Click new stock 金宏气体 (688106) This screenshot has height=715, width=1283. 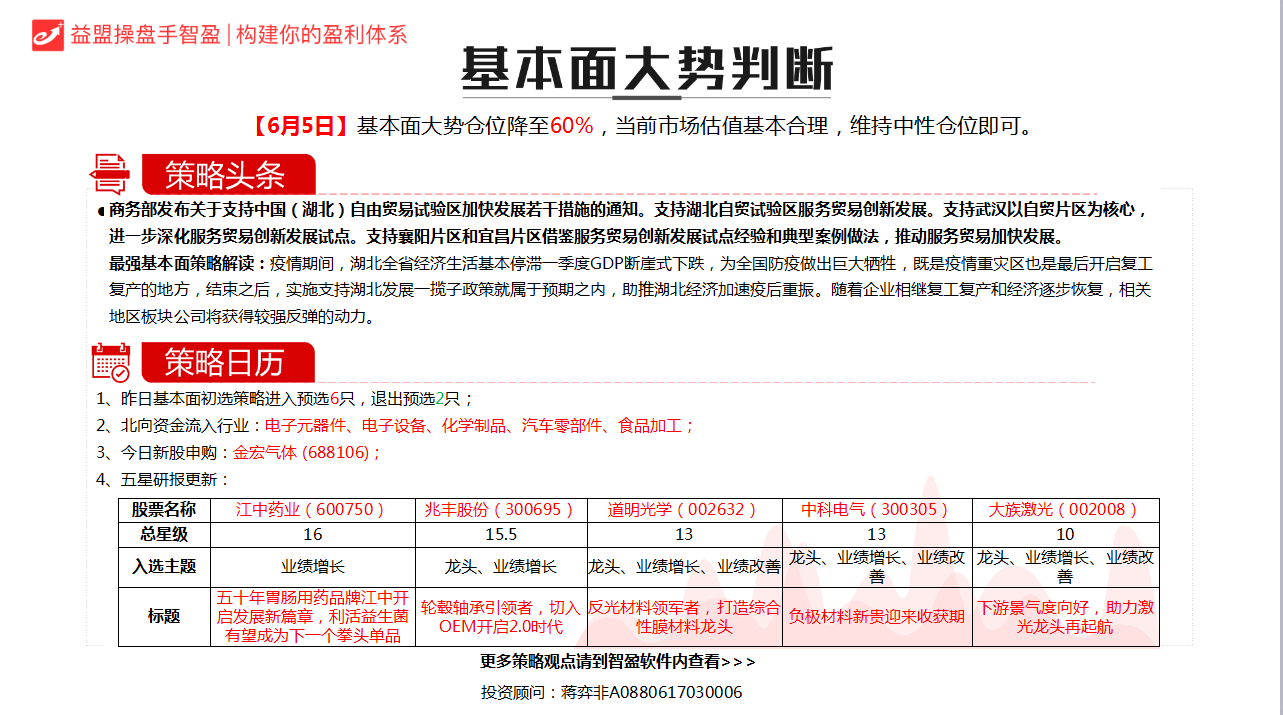307,452
